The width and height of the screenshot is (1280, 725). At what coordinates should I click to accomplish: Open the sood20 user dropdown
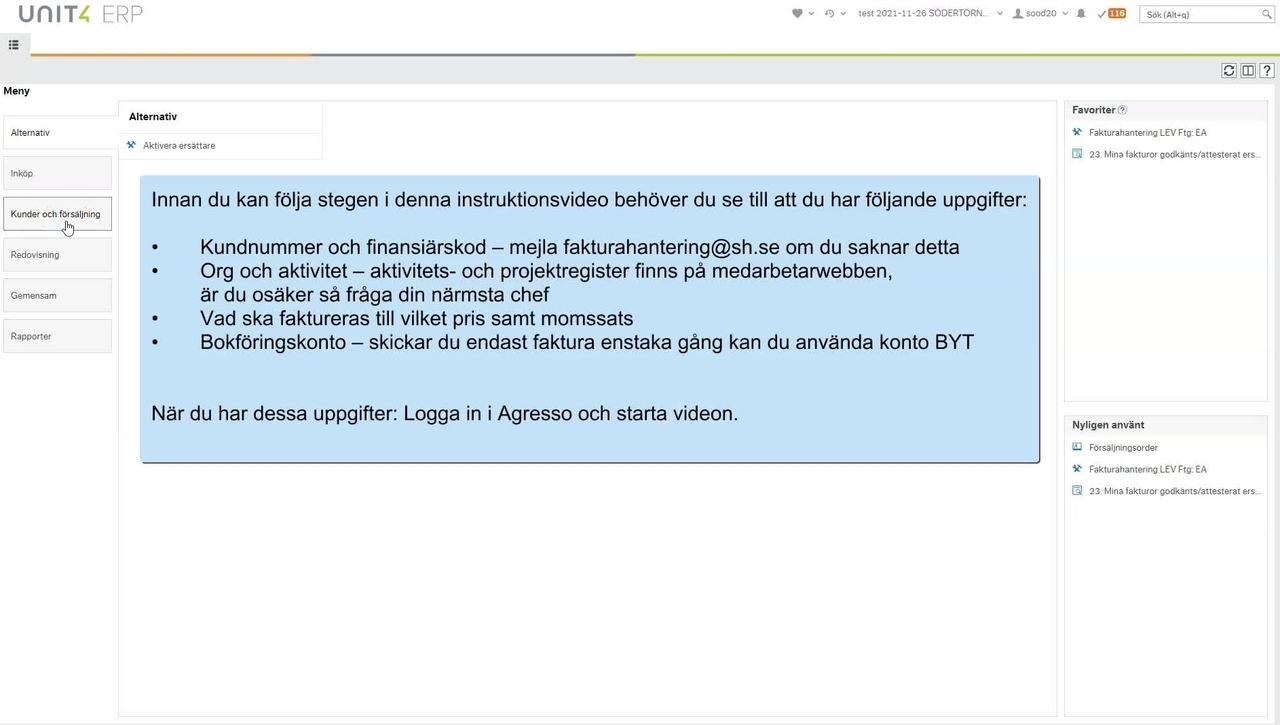click(1040, 14)
